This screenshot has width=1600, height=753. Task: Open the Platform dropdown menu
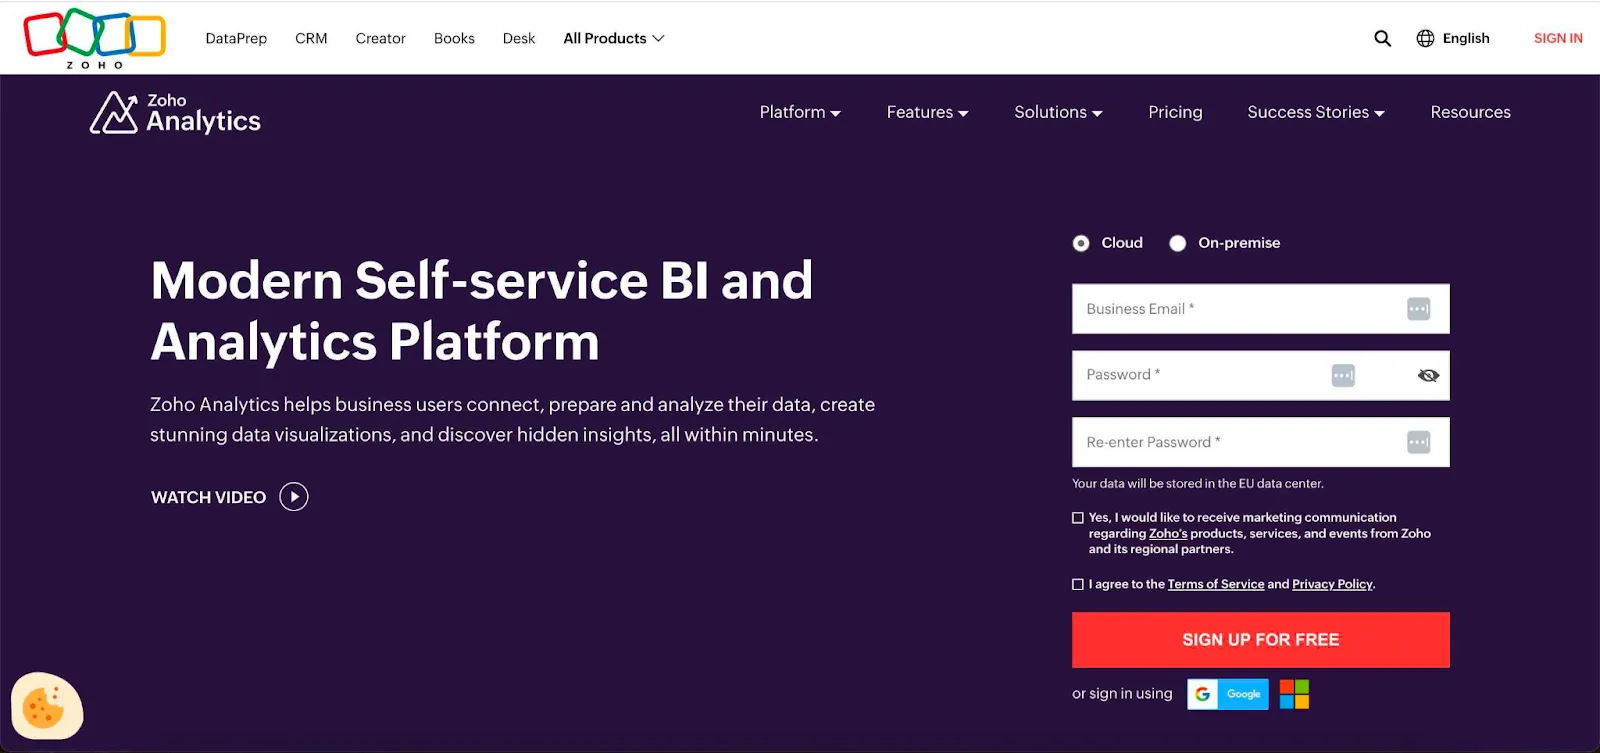(x=800, y=112)
